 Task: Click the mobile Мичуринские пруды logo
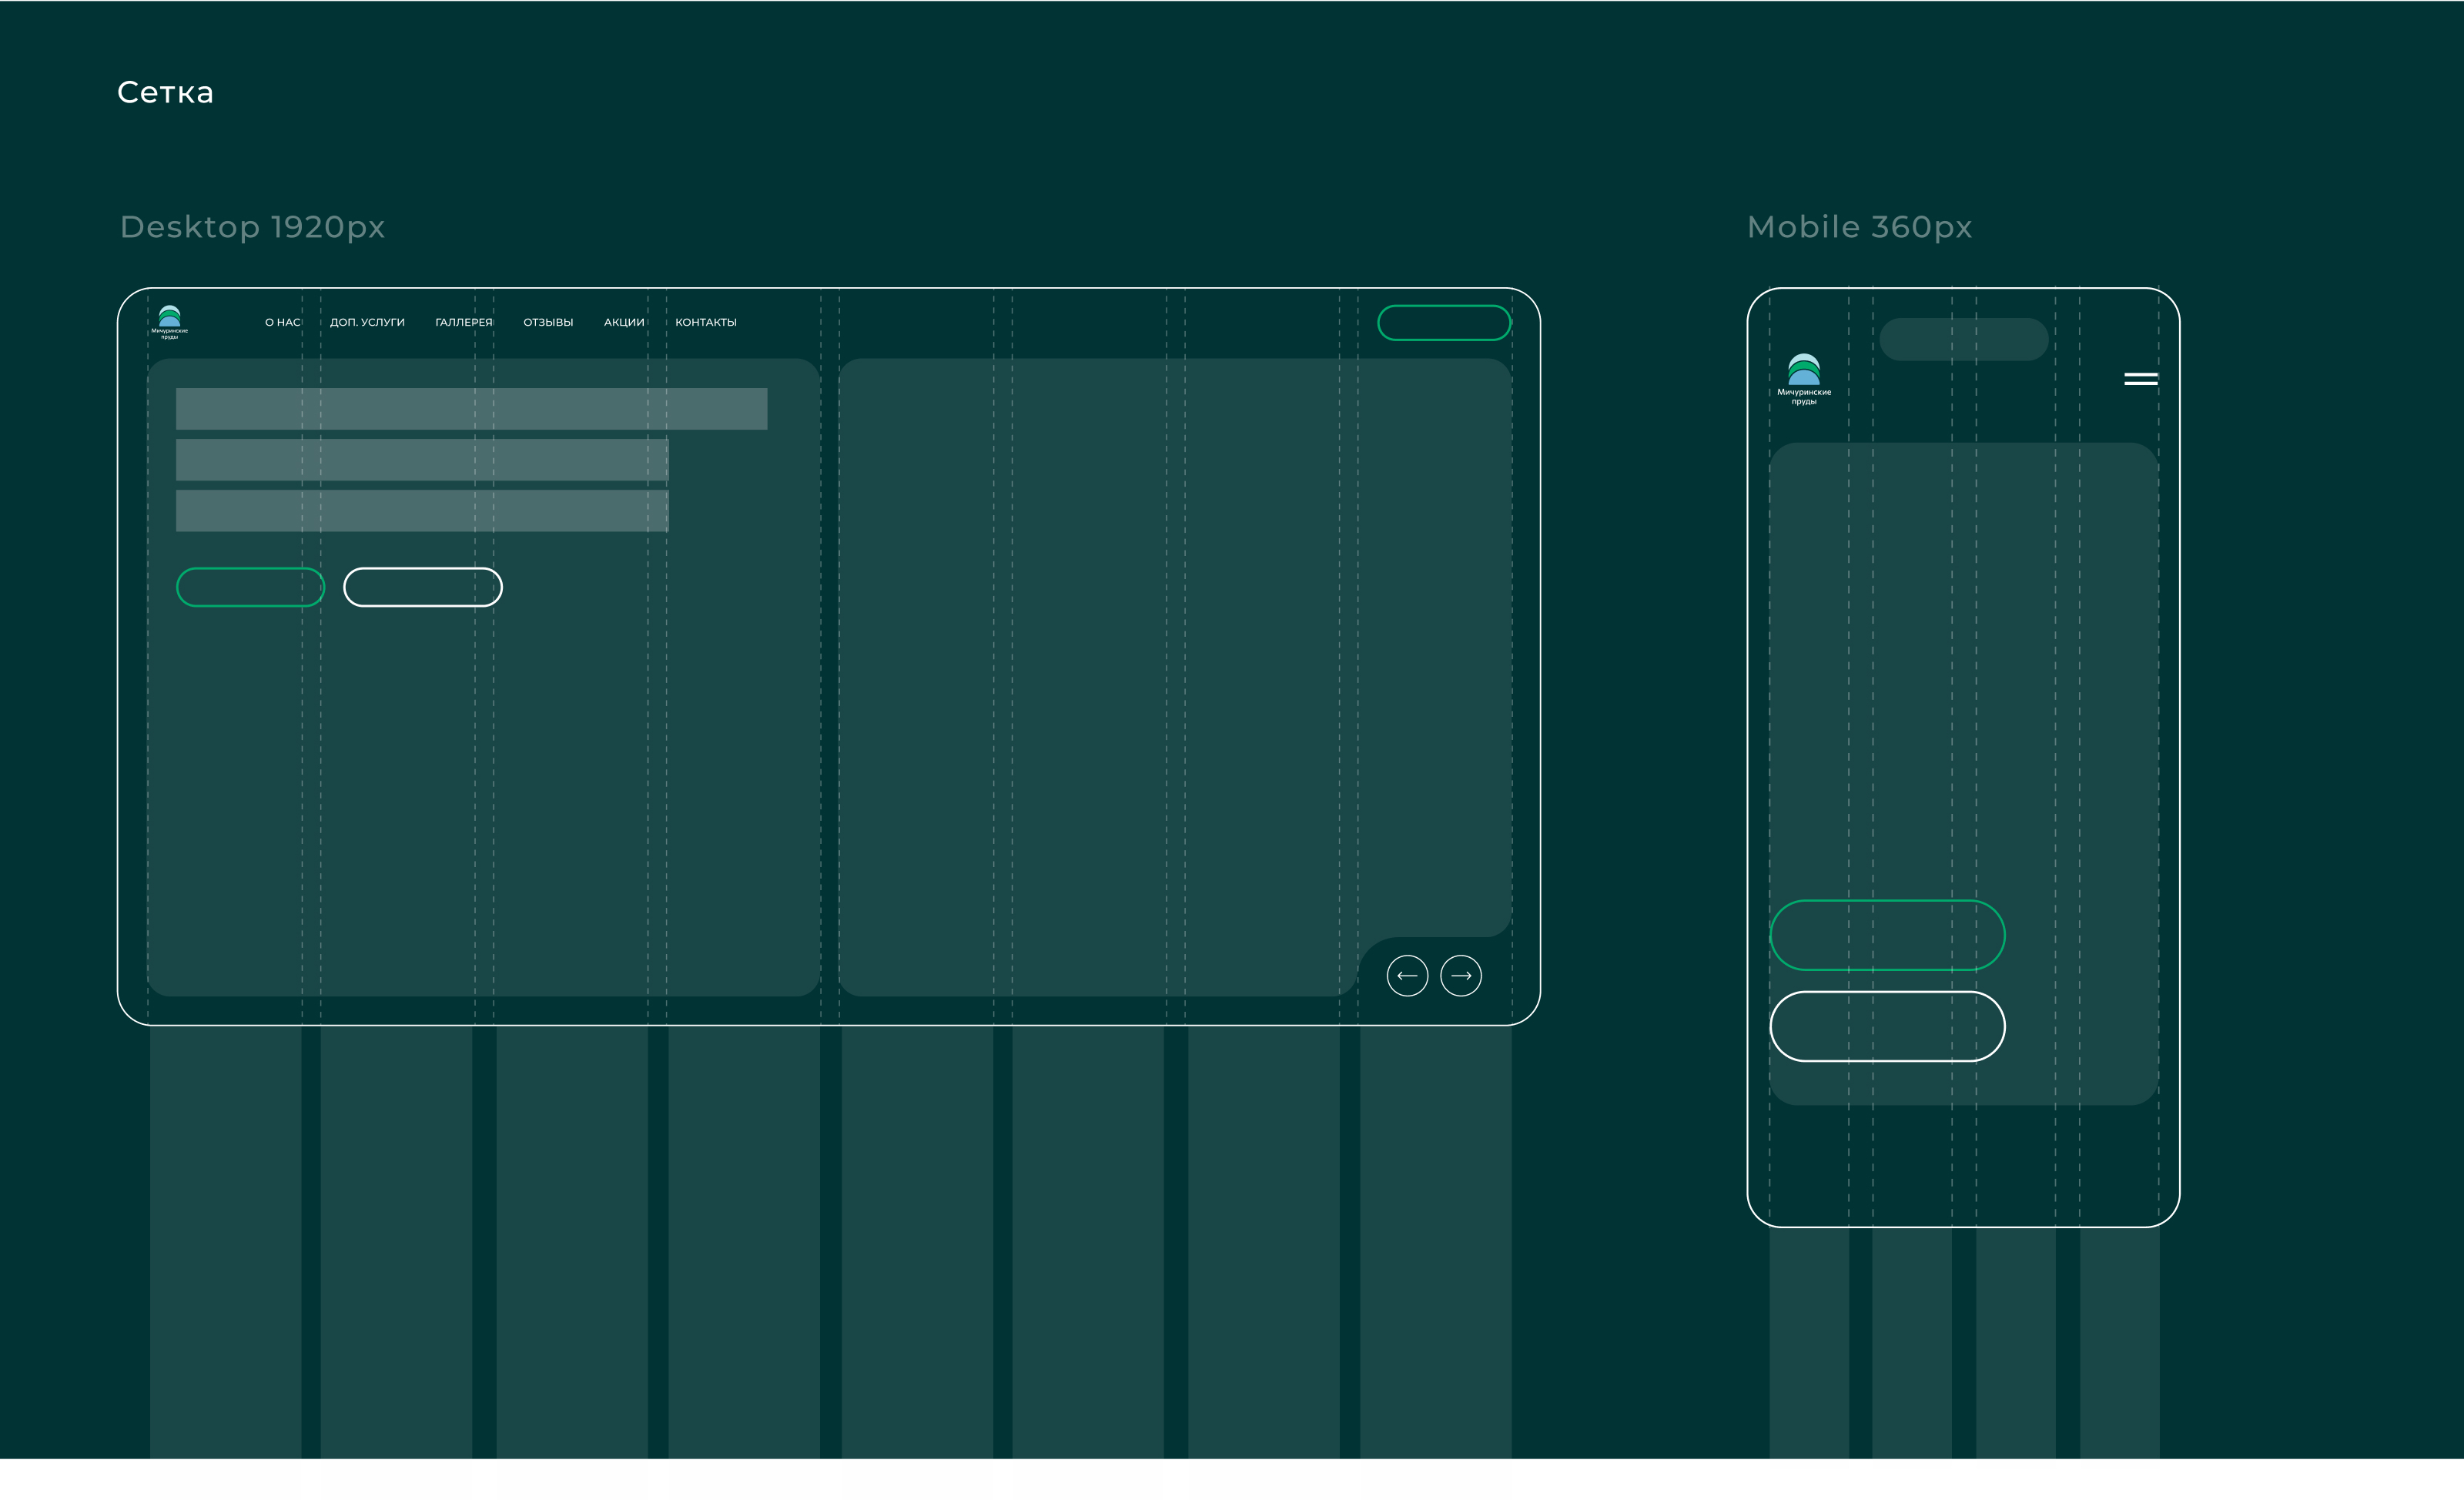1804,378
